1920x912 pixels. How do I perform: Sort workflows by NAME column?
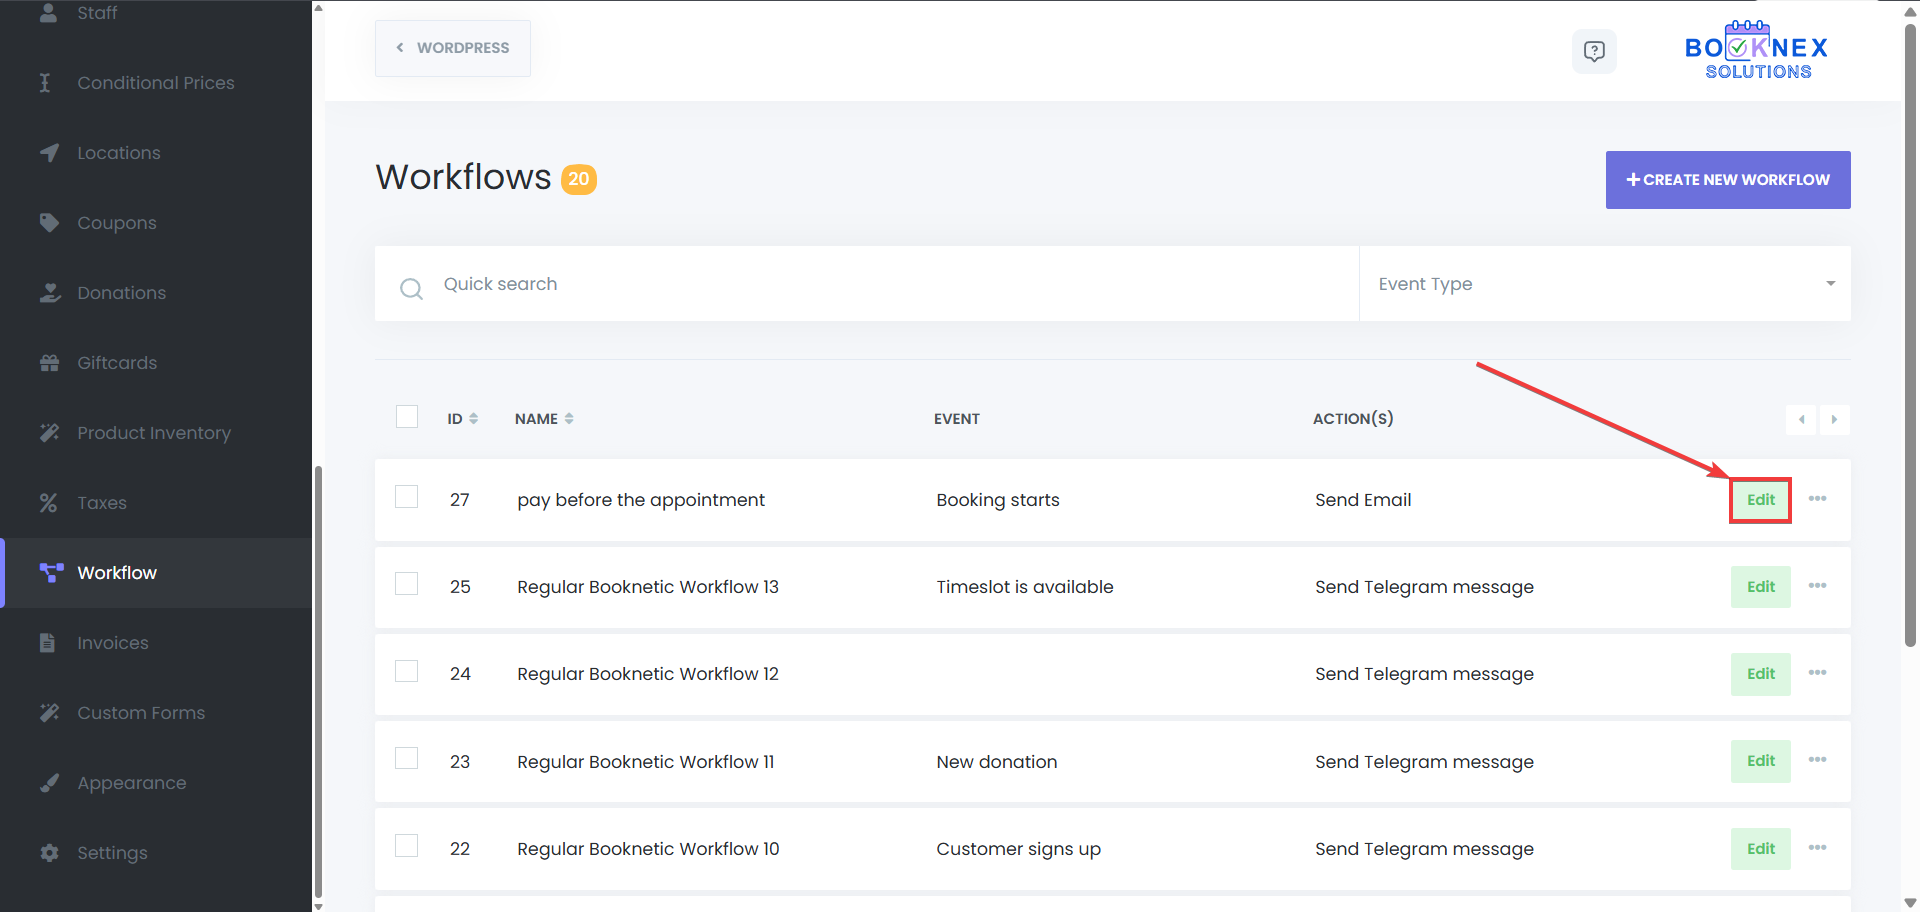pyautogui.click(x=544, y=419)
